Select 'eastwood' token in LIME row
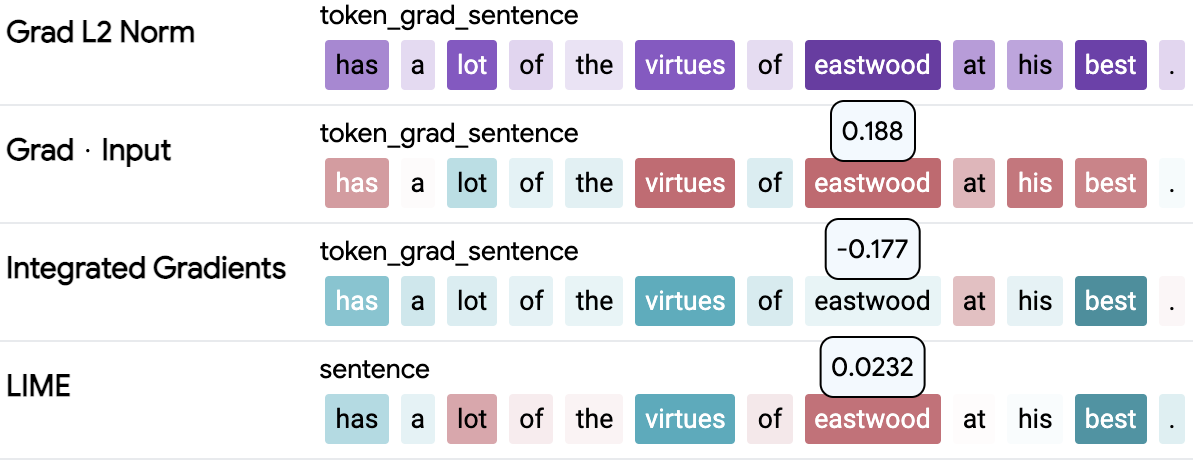The height and width of the screenshot is (460, 1193). [x=872, y=419]
